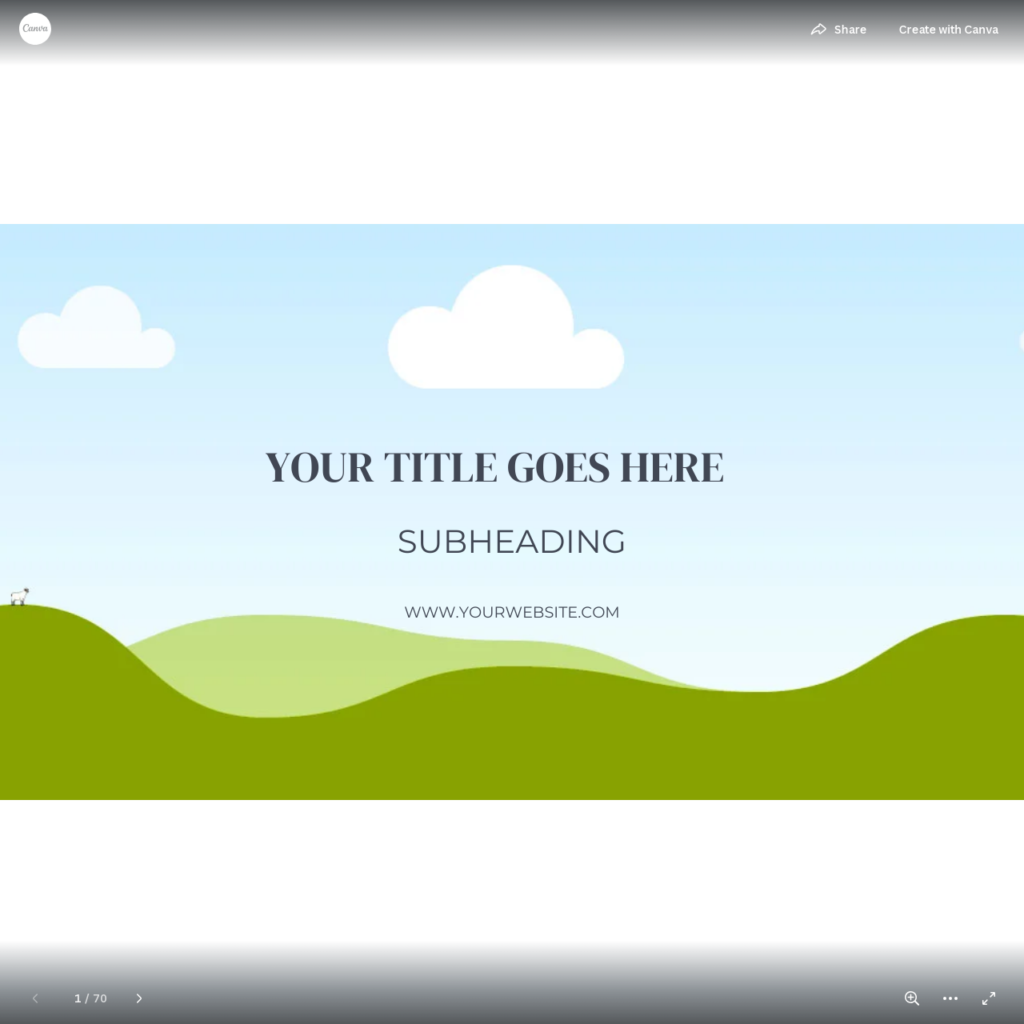Go to the next slide arrow
Screen dimensions: 1024x1024
pos(139,998)
